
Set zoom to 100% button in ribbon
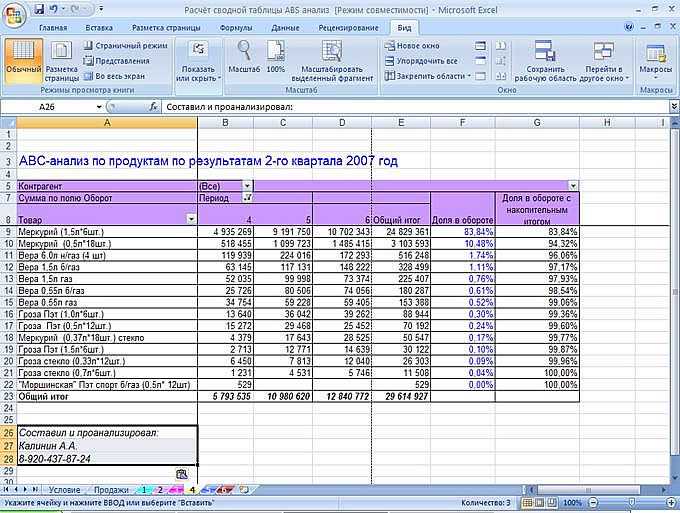[x=276, y=57]
